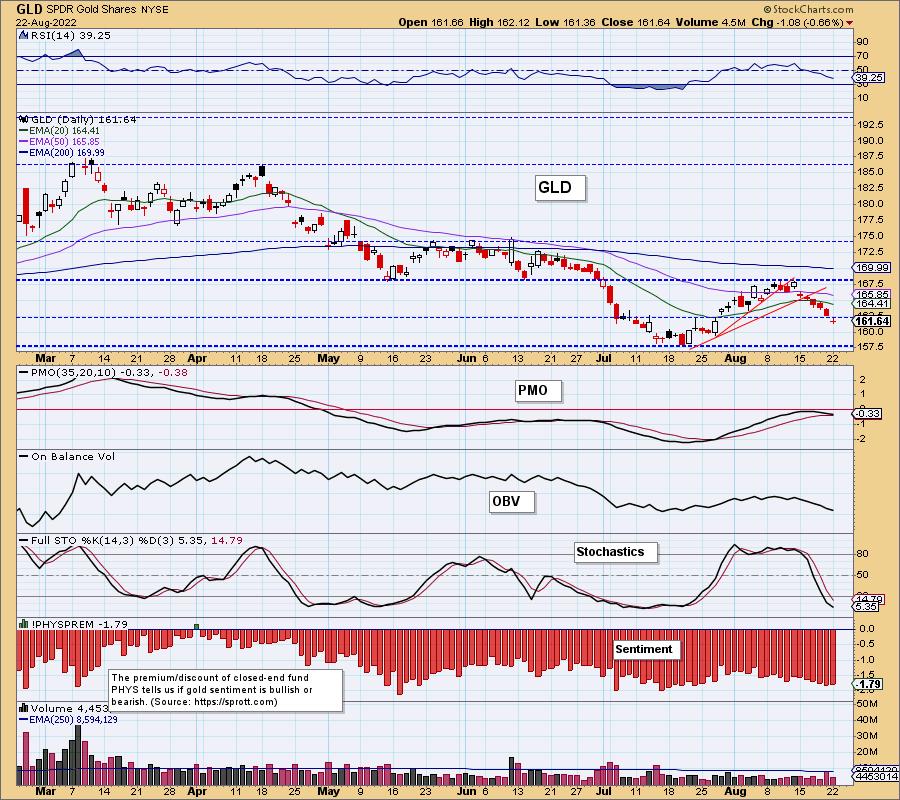Click the -0.33 PMO value tag
Viewport: 900px width, 800px height.
click(x=868, y=413)
